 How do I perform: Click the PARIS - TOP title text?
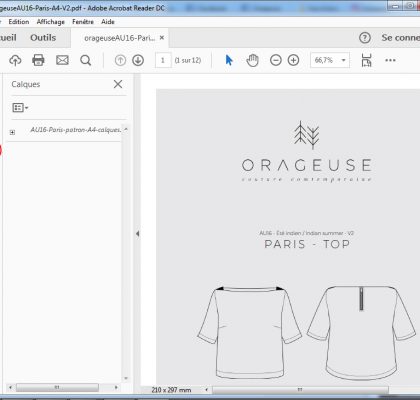(307, 244)
